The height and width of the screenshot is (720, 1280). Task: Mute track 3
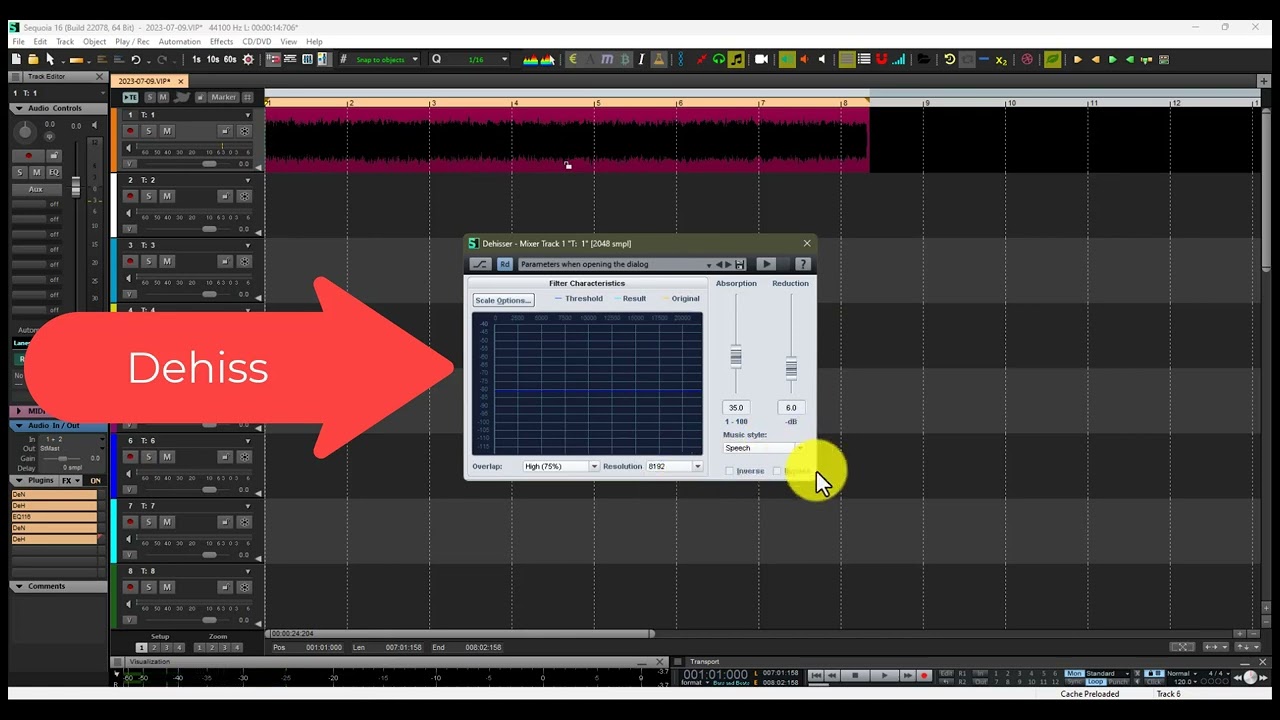[167, 261]
